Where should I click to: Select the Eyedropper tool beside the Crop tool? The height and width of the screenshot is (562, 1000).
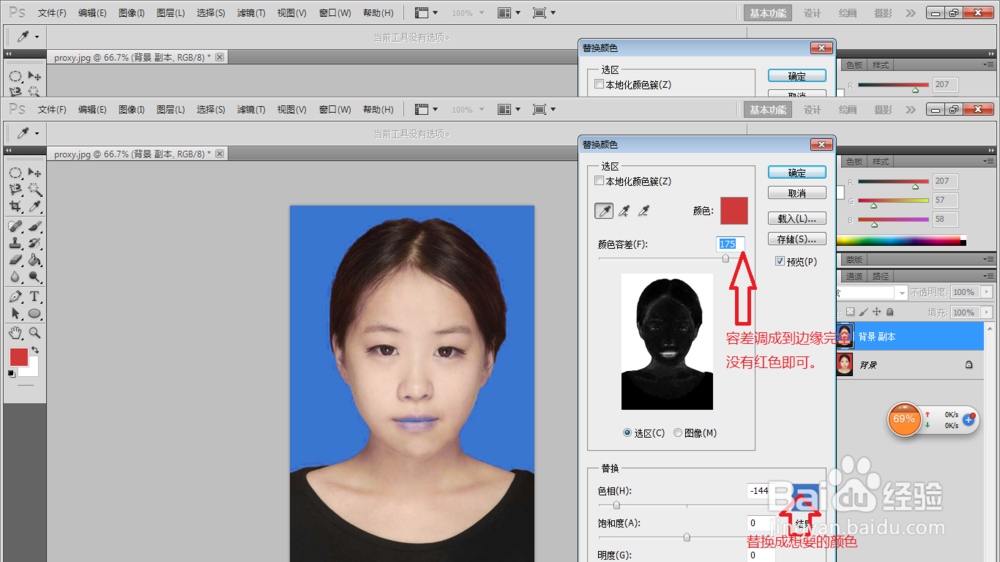tap(34, 206)
